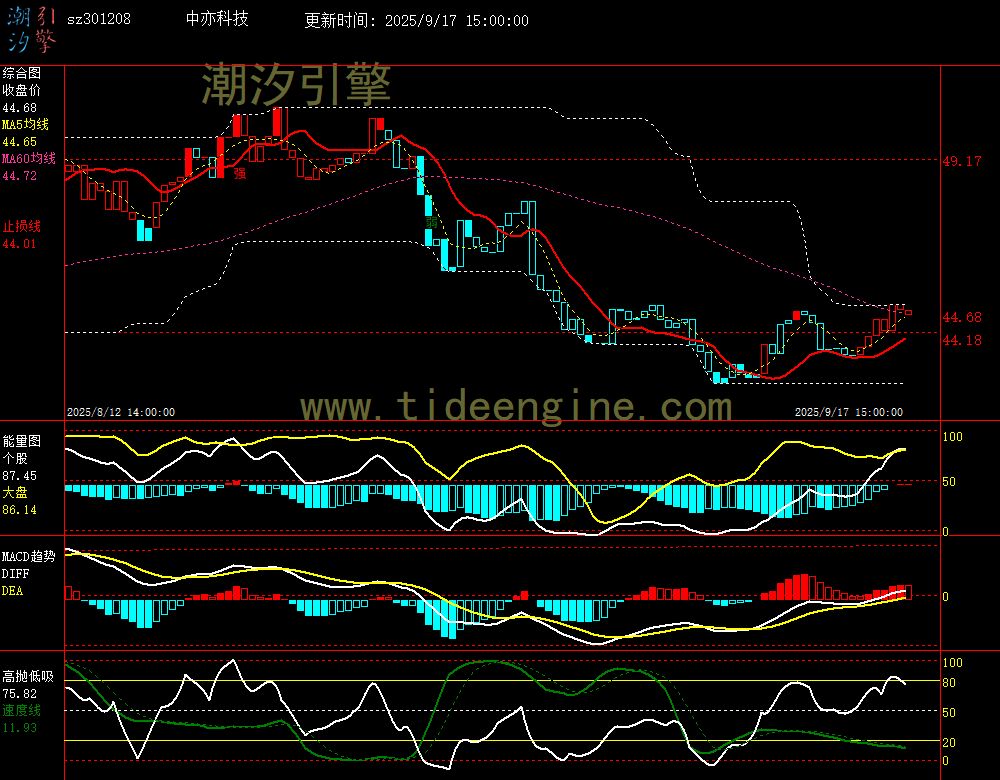Click the 强 signal marker on the chart

(240, 173)
